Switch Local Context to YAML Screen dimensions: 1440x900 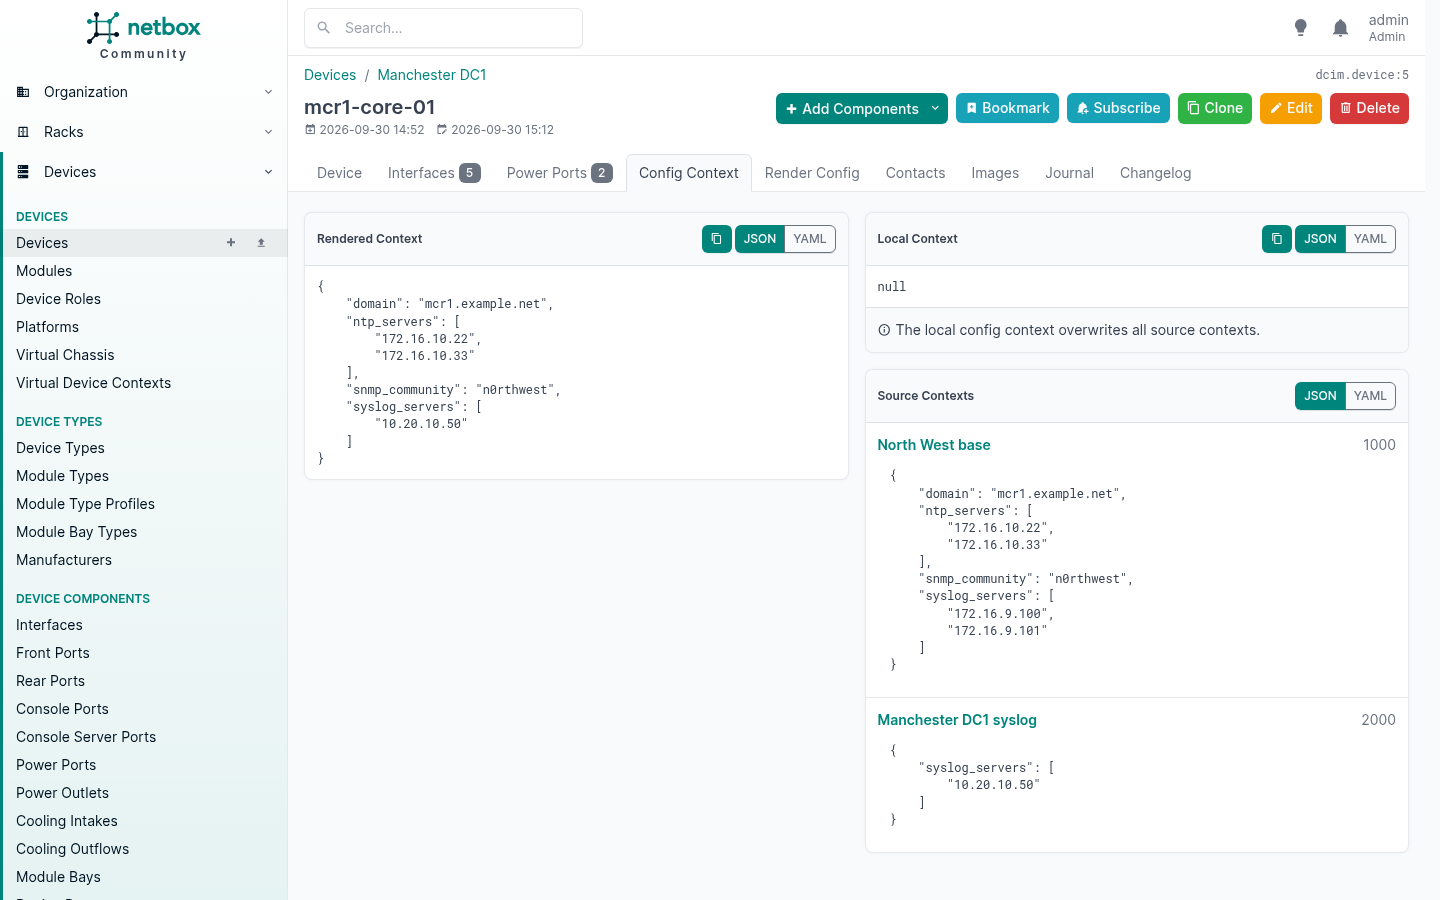1370,239
